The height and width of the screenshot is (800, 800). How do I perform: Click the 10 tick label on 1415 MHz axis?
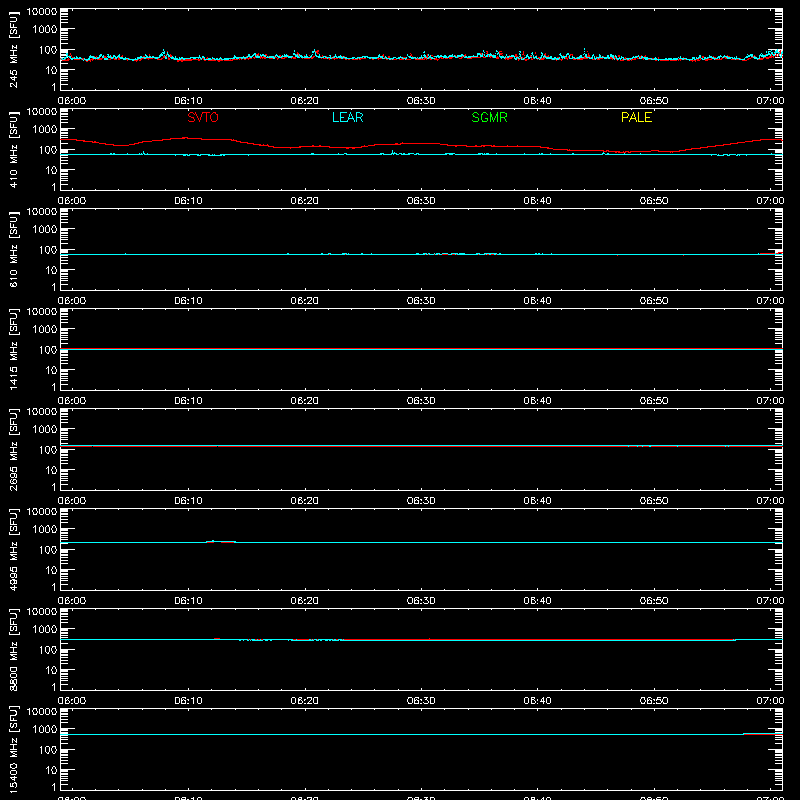[51, 370]
